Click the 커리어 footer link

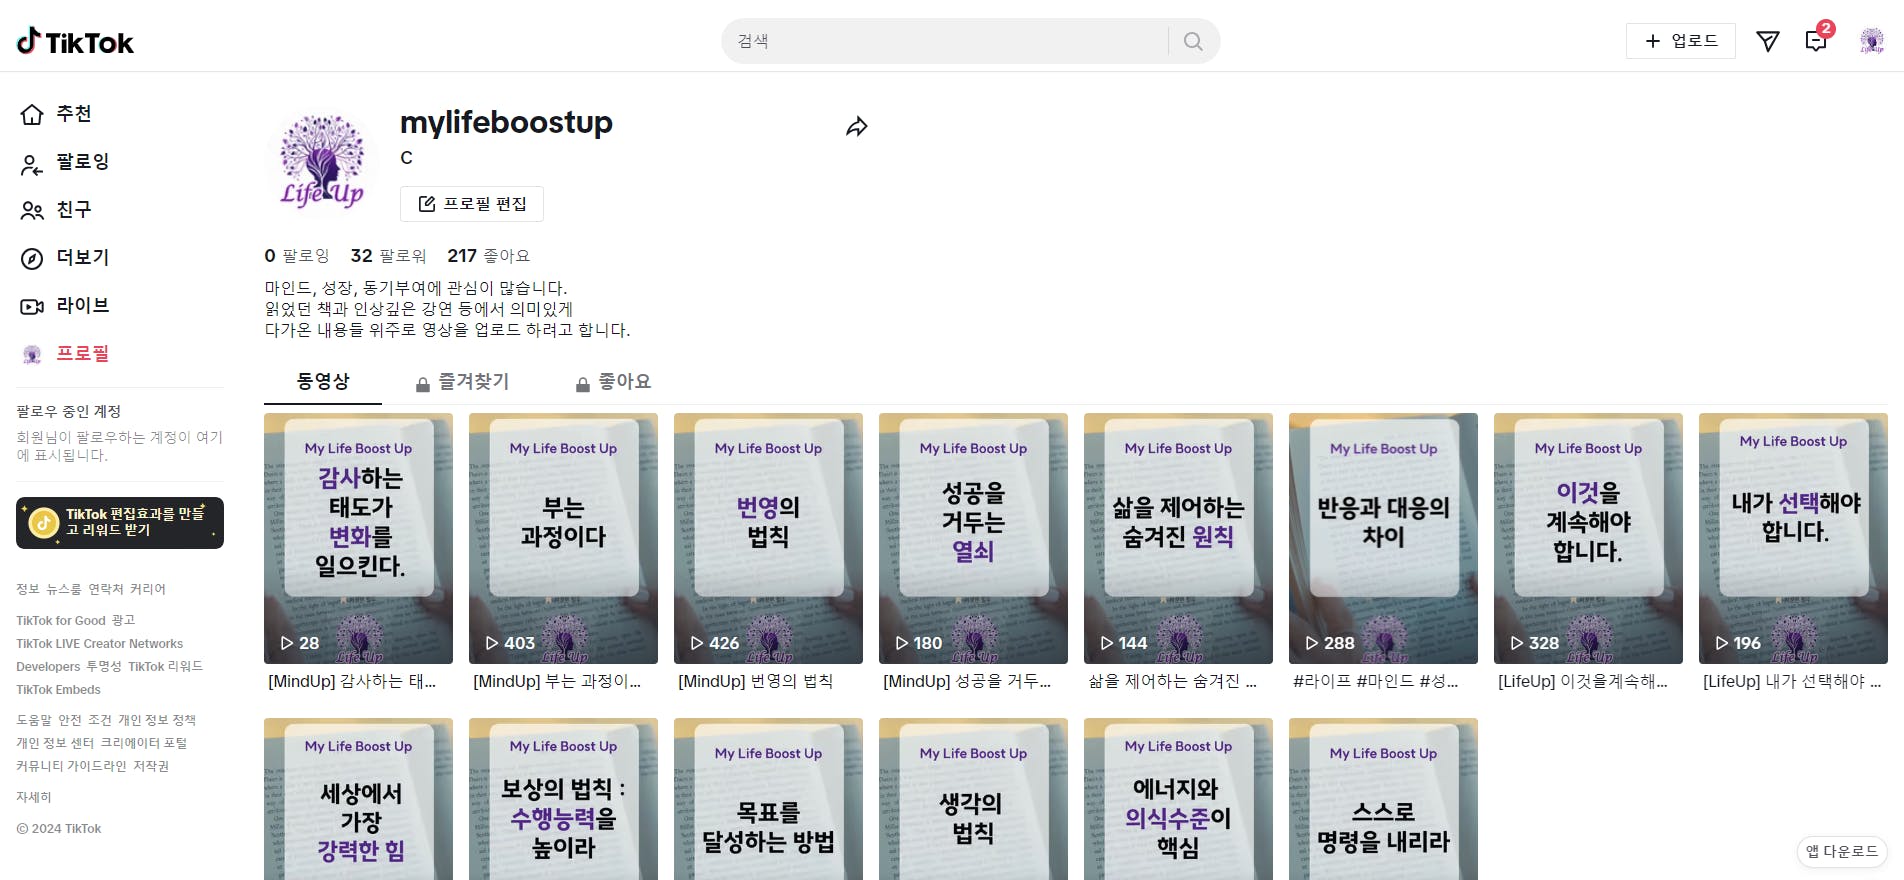[148, 589]
